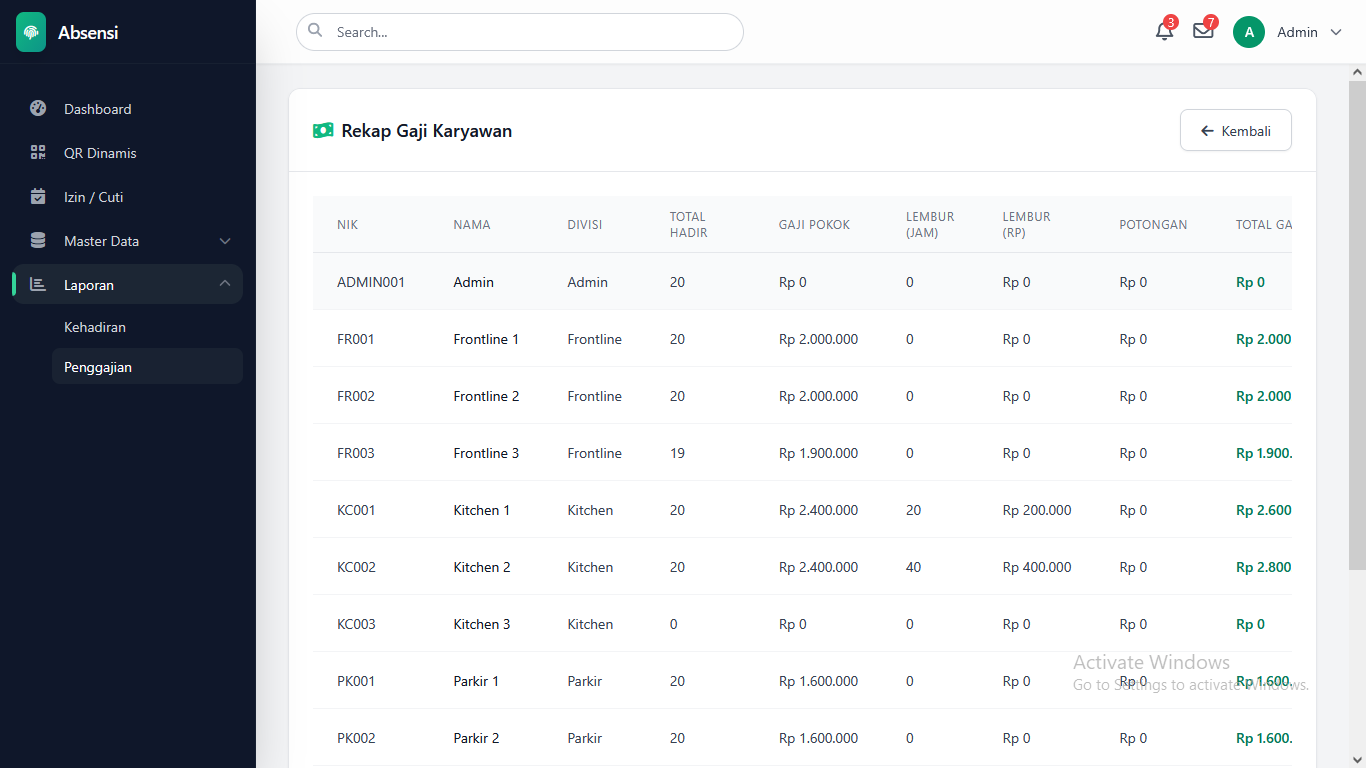Viewport: 1366px width, 768px height.
Task: Click the Search input field
Action: coord(530,32)
